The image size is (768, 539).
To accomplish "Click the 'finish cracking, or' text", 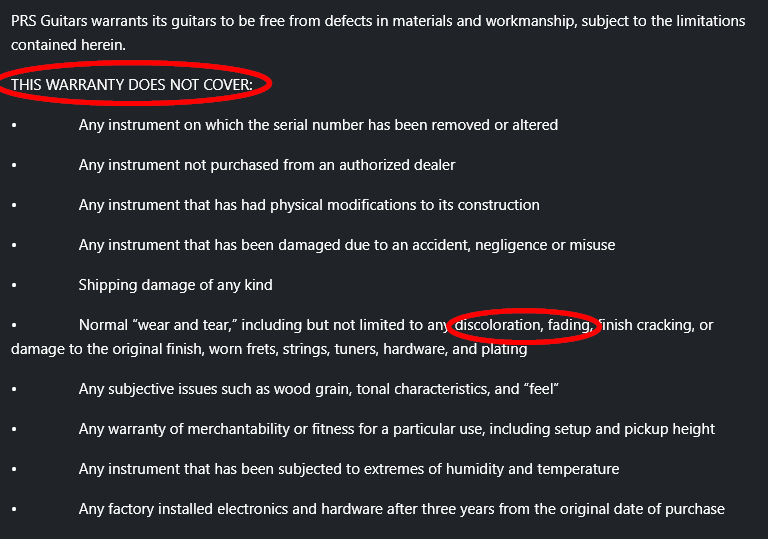I will click(x=655, y=325).
